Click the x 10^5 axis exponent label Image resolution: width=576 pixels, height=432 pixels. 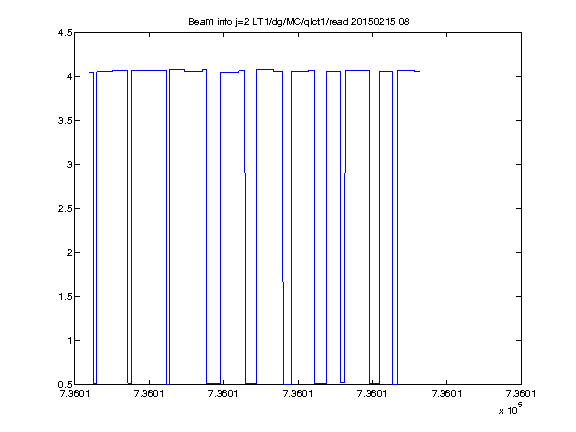511,409
